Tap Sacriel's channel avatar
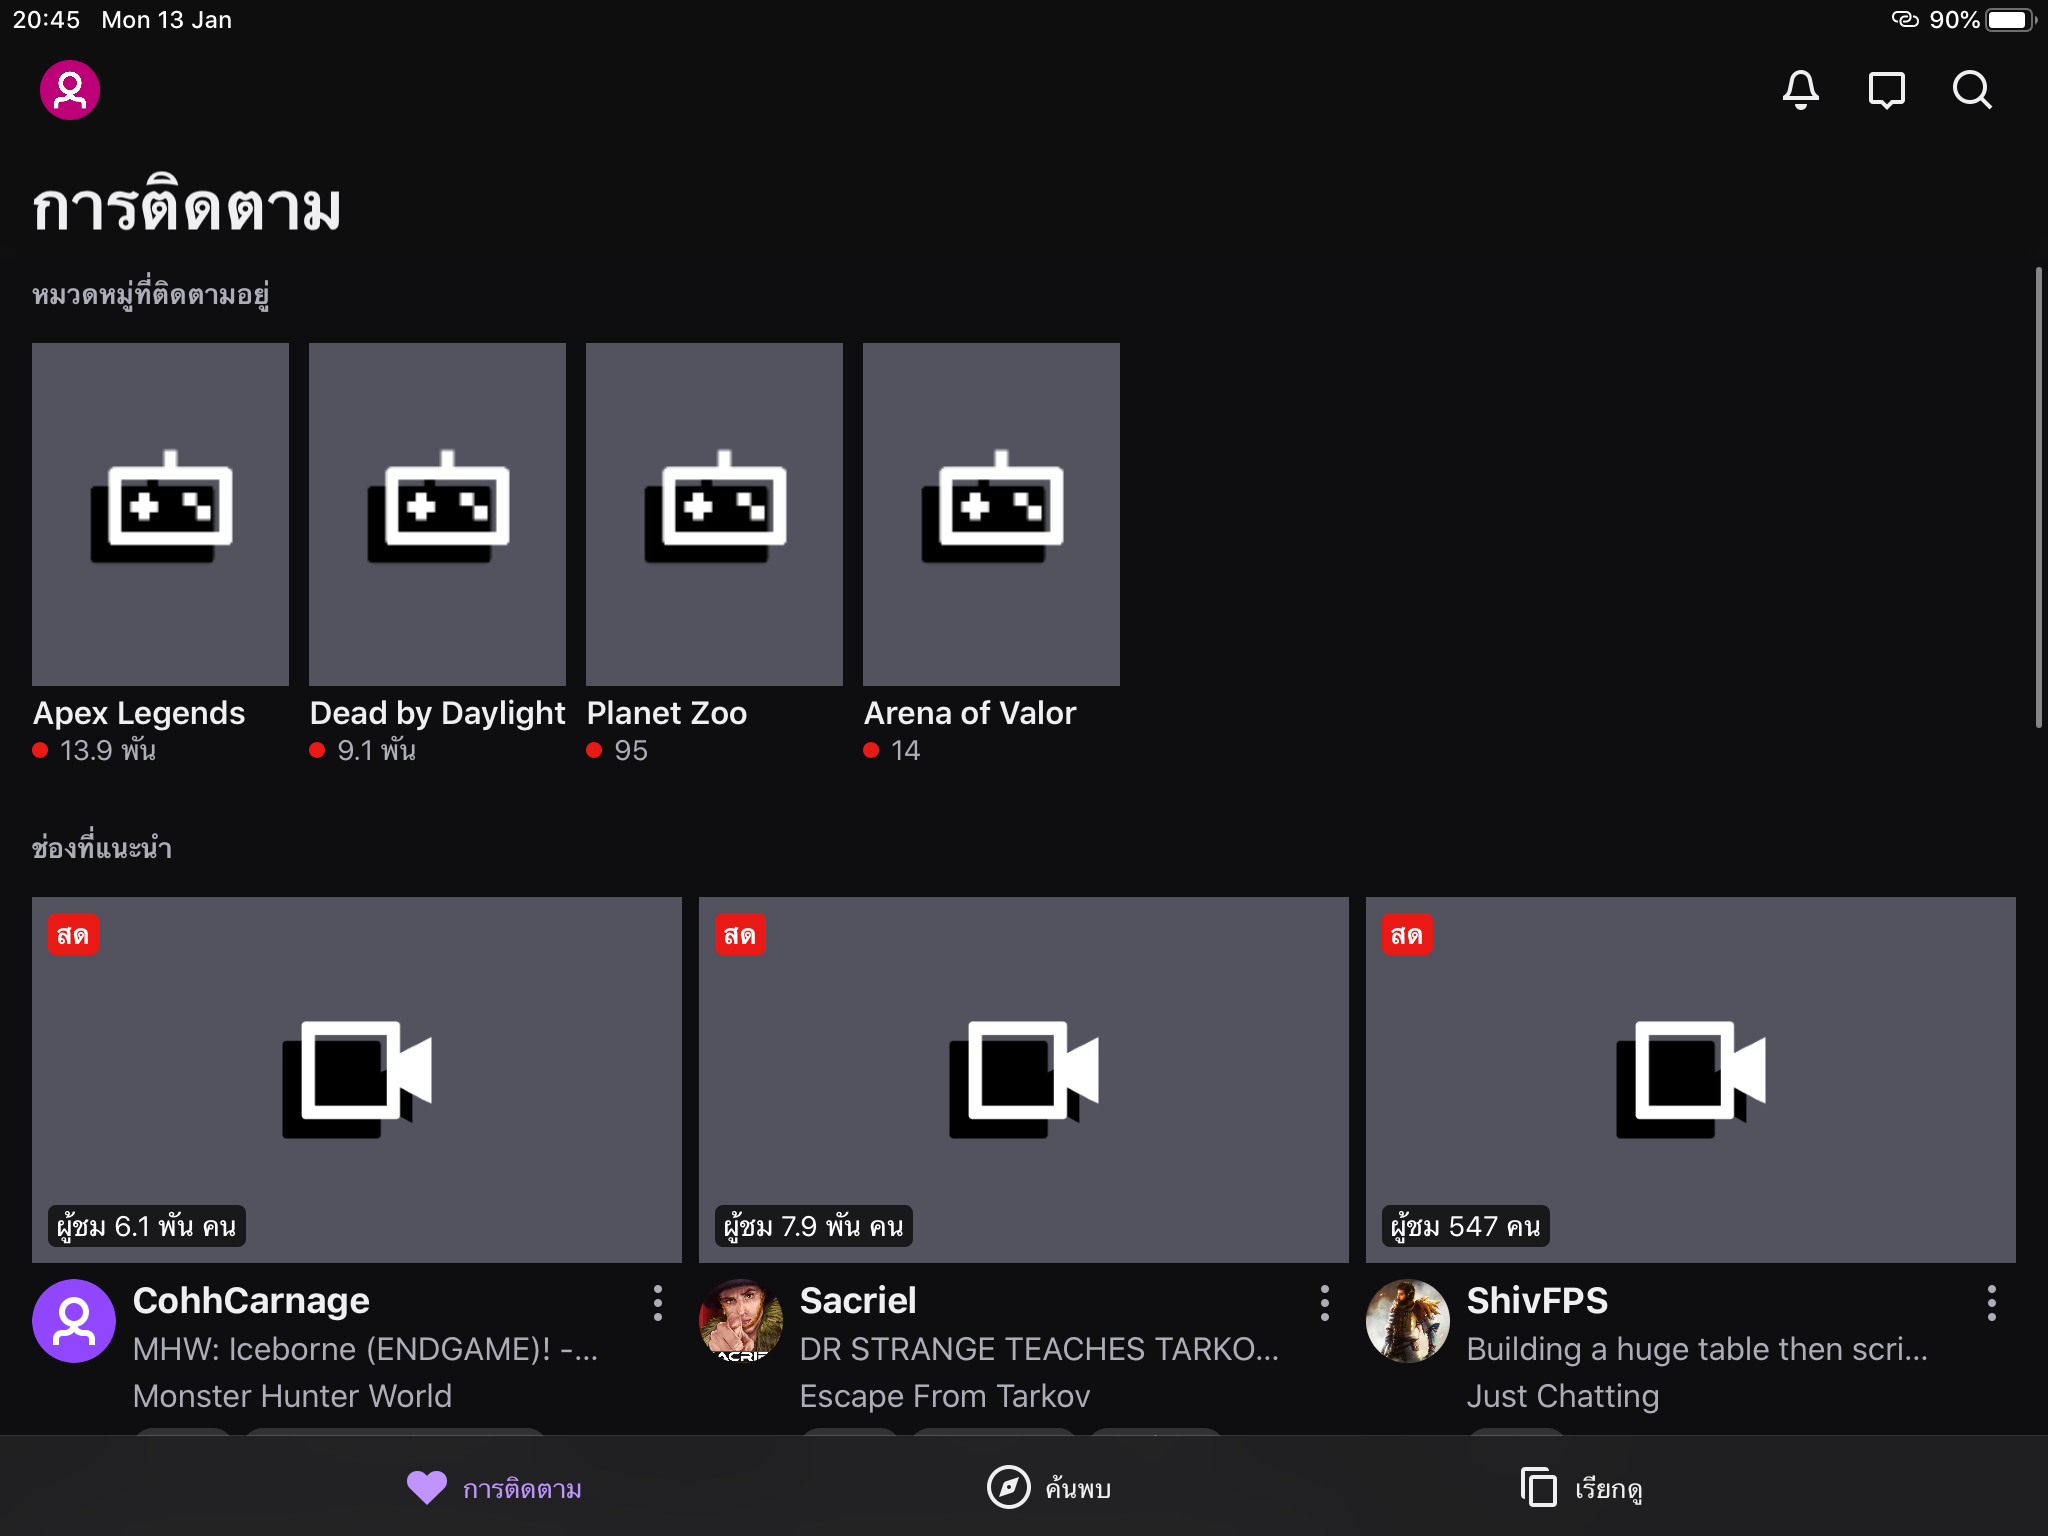This screenshot has height=1536, width=2048. pos(741,1321)
